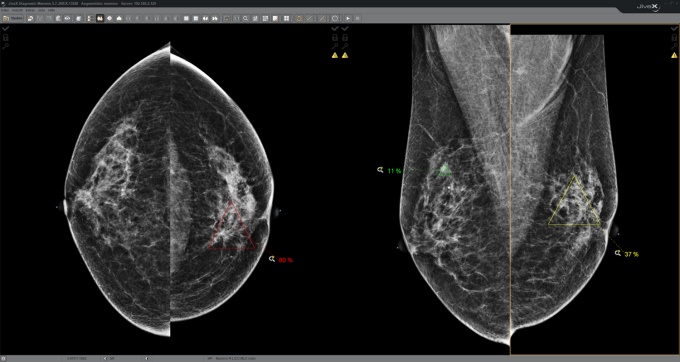Screen dimensions: 680x362
Task: Click the second white square layout icon
Action: (x=196, y=19)
